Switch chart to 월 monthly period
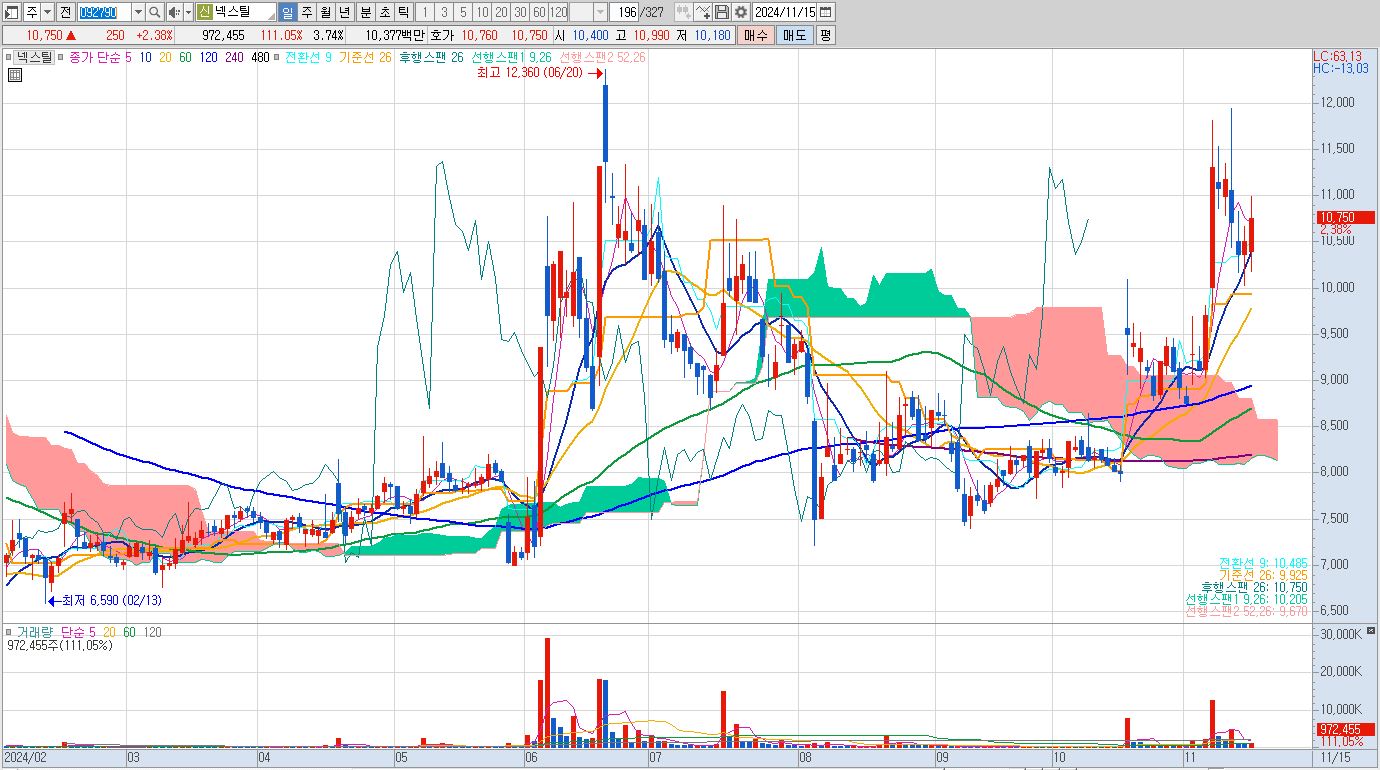Viewport: 1380px width, 770px height. (326, 12)
